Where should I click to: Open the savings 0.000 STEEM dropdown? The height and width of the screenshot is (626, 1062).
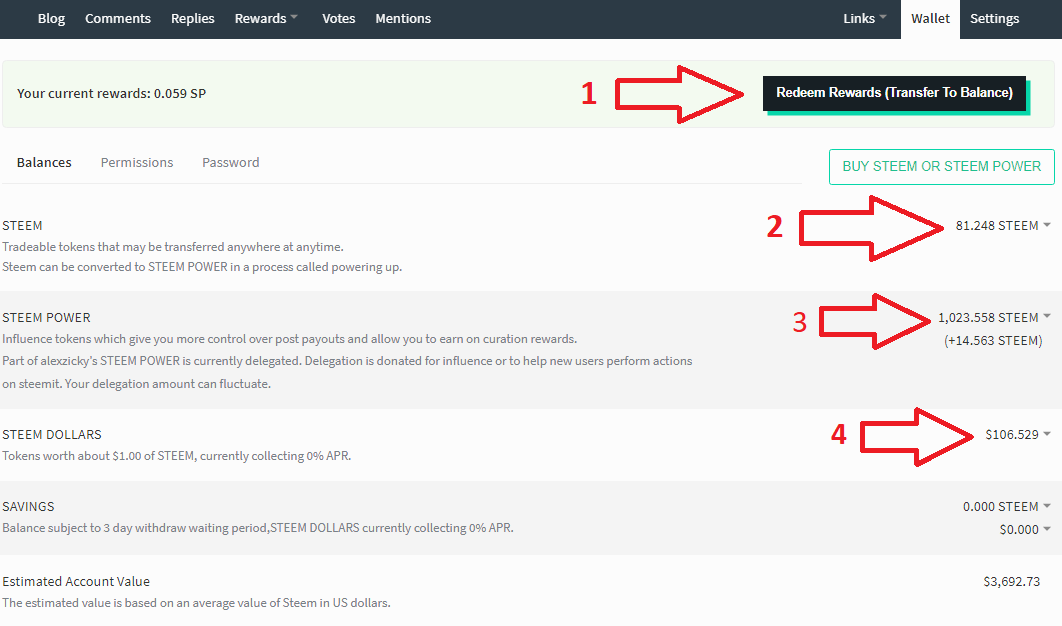coord(1006,507)
